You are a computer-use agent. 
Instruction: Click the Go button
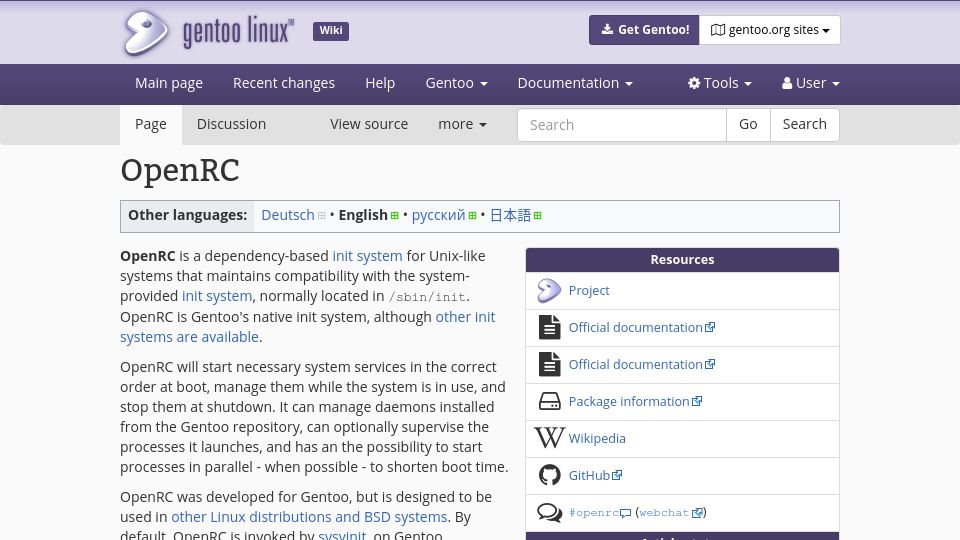tap(748, 125)
